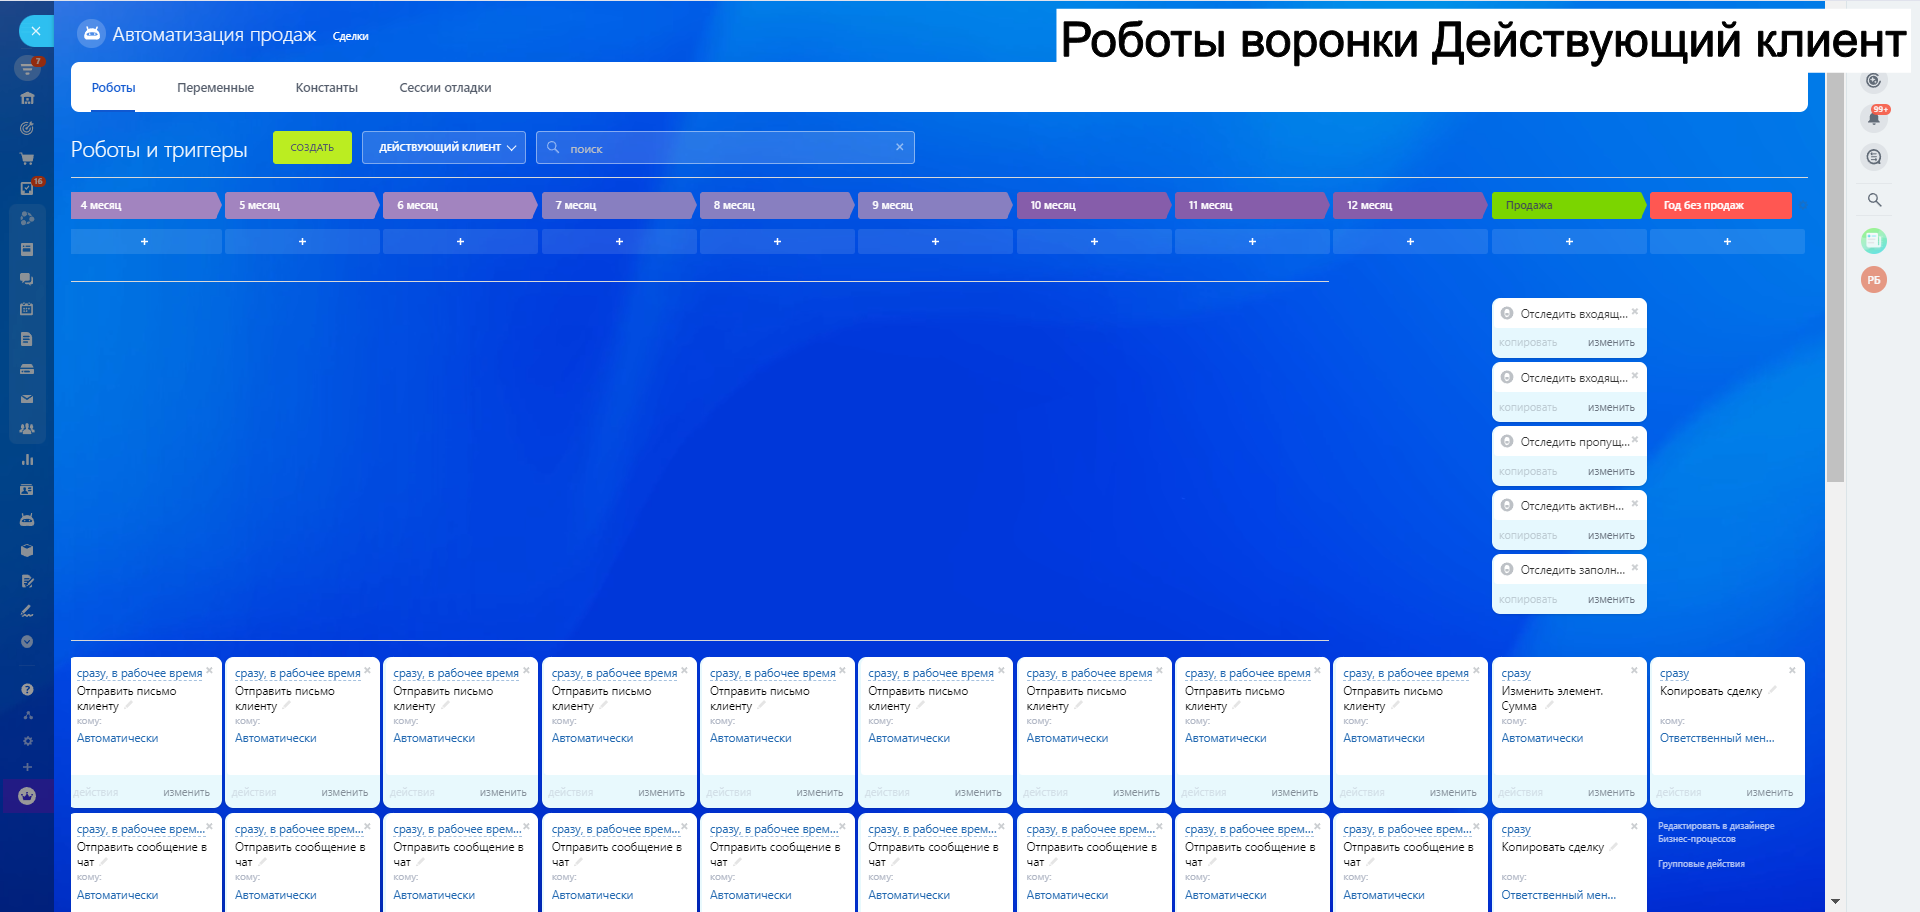The image size is (1920, 912).
Task: Open the settings gear icon in left sidebar
Action: 27,741
